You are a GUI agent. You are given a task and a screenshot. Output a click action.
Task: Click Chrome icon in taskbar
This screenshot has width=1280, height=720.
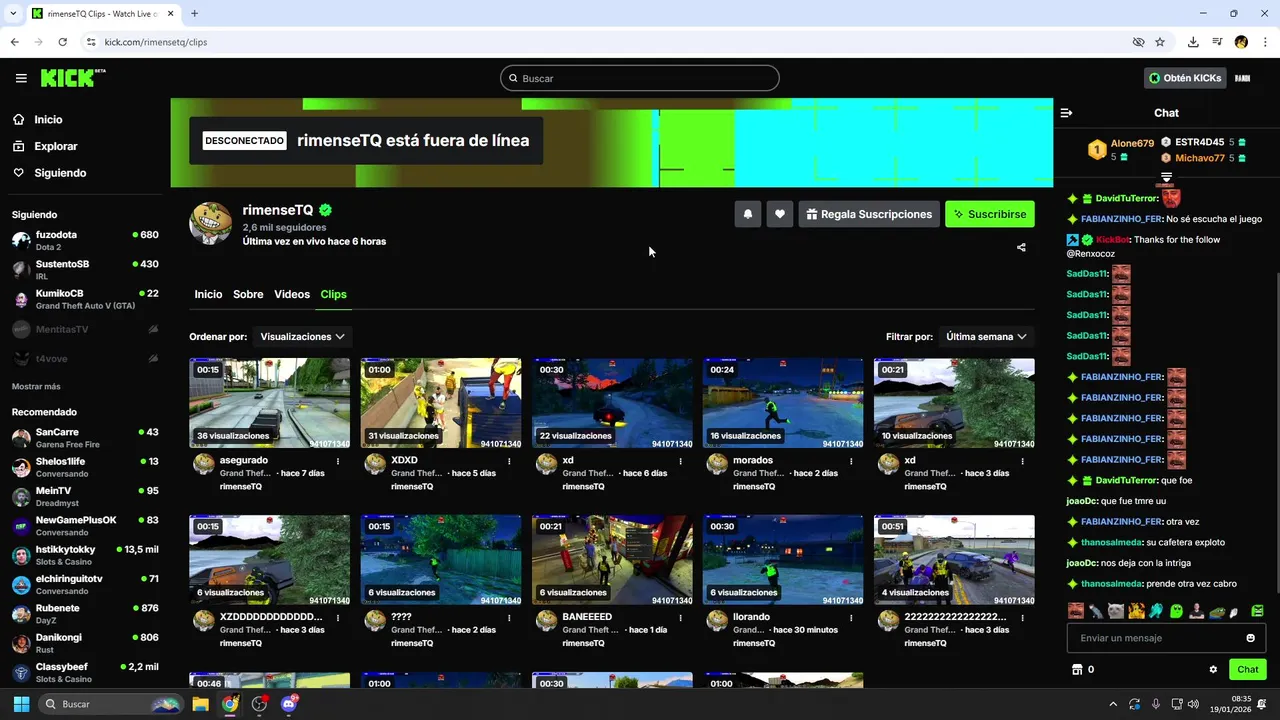[230, 704]
